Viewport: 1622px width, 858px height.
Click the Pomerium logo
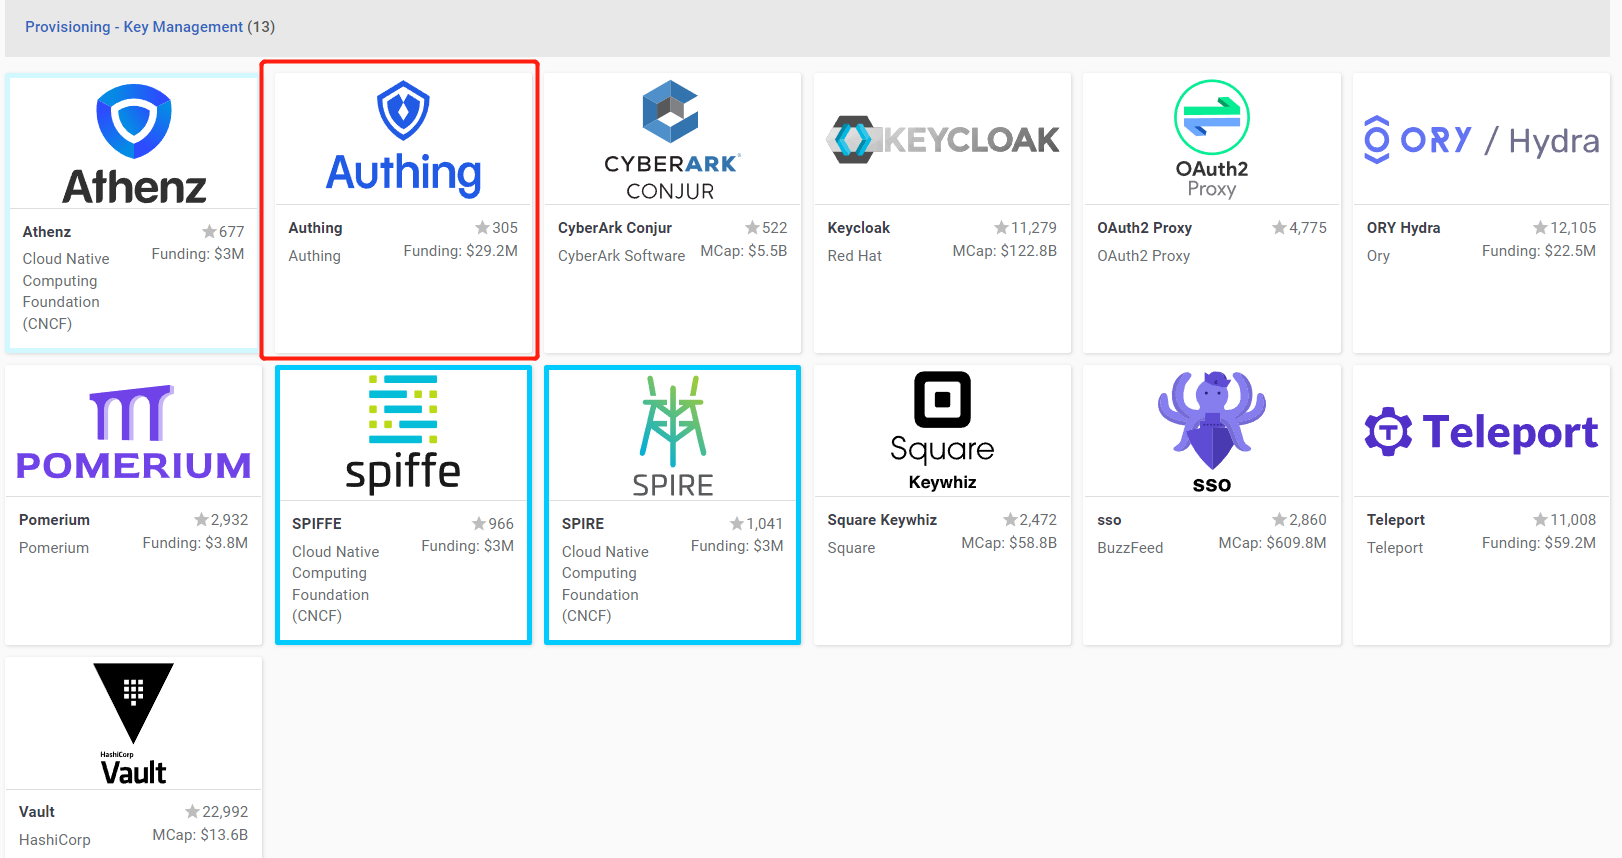tap(134, 433)
